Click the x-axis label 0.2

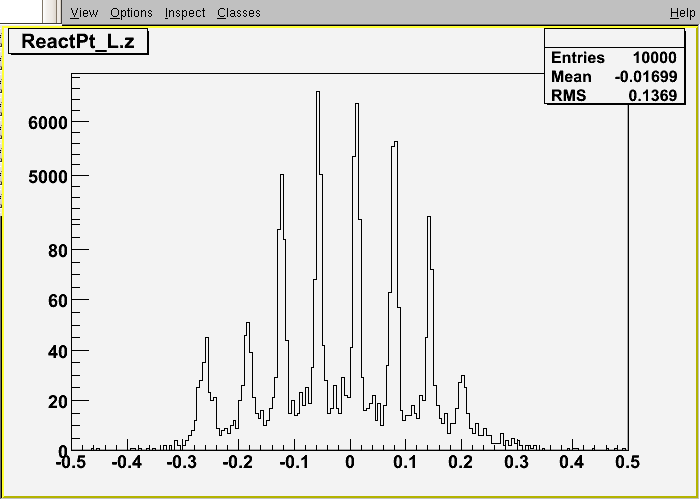(x=461, y=462)
